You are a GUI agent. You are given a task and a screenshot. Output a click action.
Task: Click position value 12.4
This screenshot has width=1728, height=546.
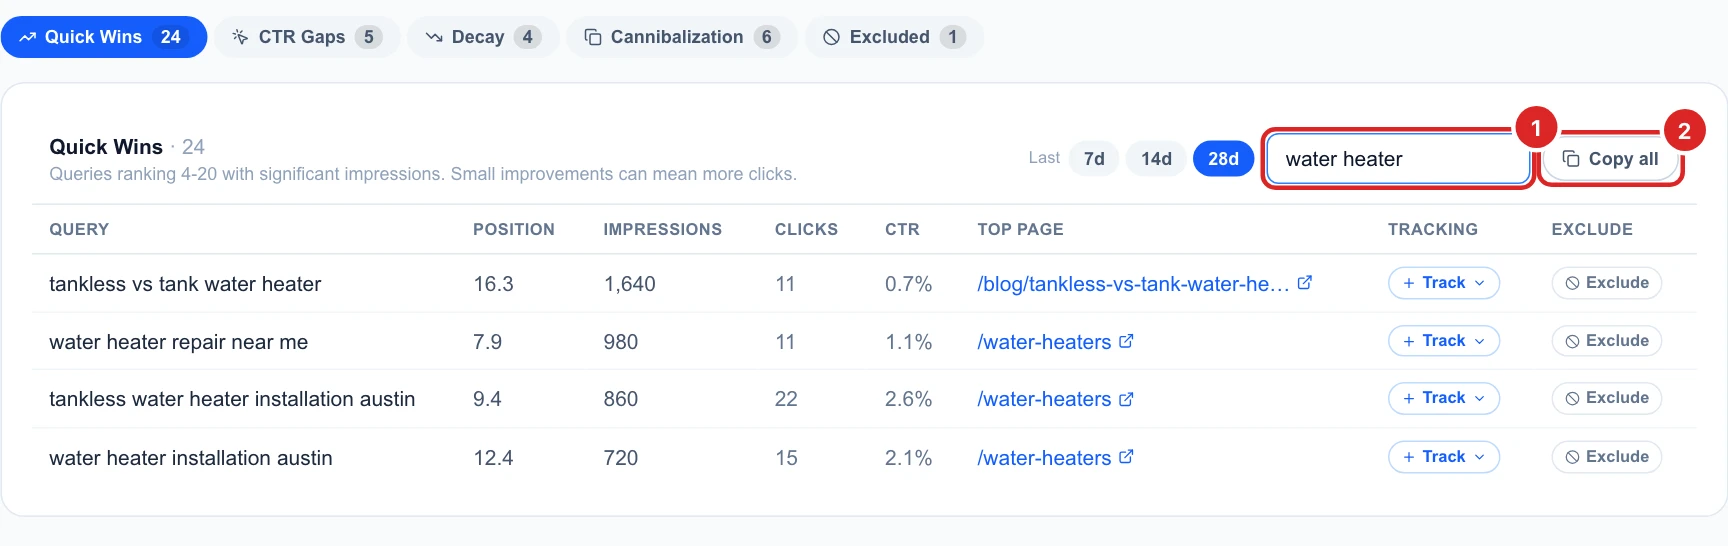[x=493, y=458]
